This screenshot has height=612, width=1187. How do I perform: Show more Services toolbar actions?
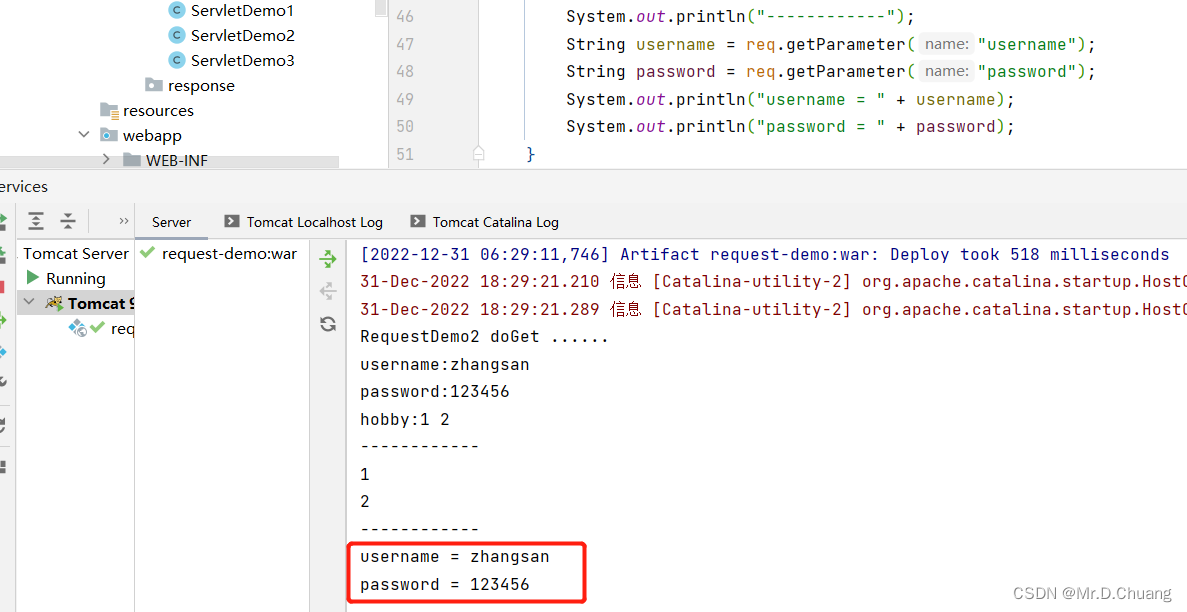pyautogui.click(x=124, y=221)
